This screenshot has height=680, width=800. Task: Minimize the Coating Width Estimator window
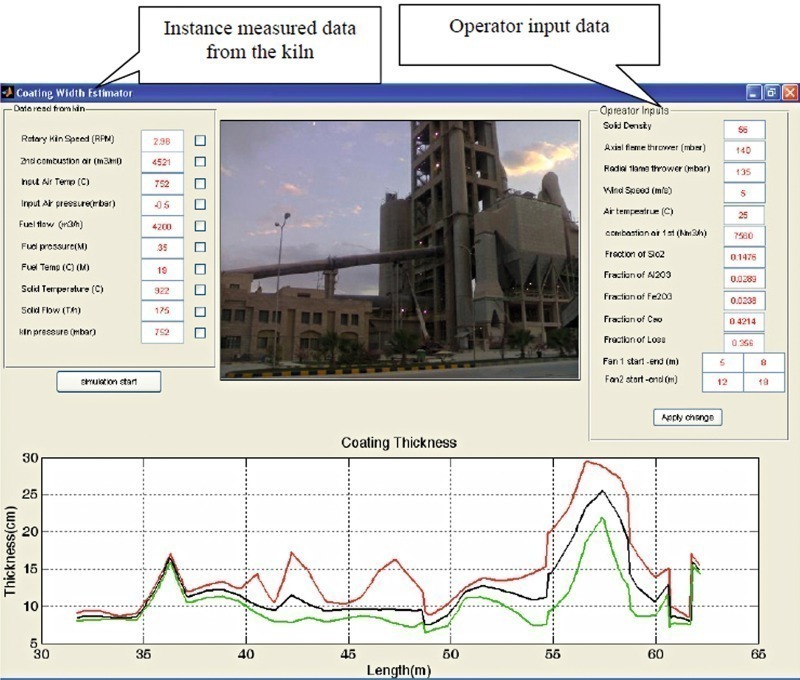pos(753,92)
